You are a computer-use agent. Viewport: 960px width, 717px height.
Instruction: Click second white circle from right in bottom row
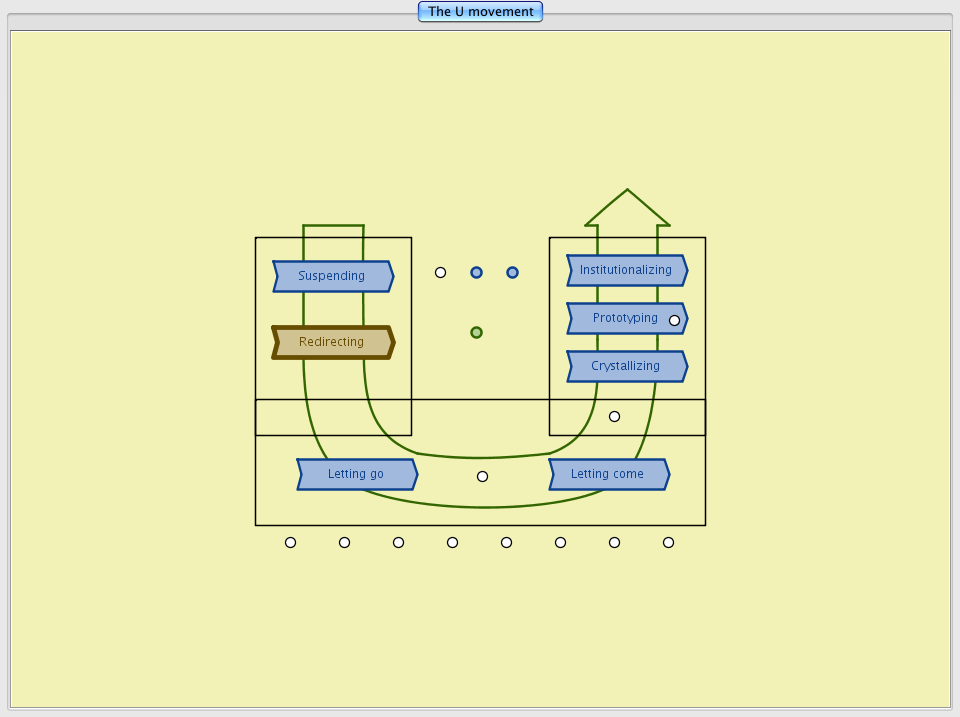614,542
